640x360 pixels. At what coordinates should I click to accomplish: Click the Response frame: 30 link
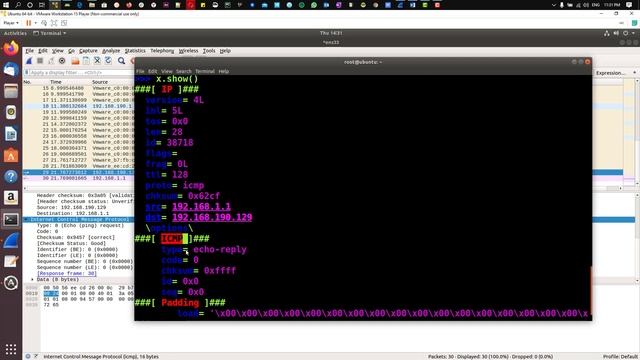(67, 273)
